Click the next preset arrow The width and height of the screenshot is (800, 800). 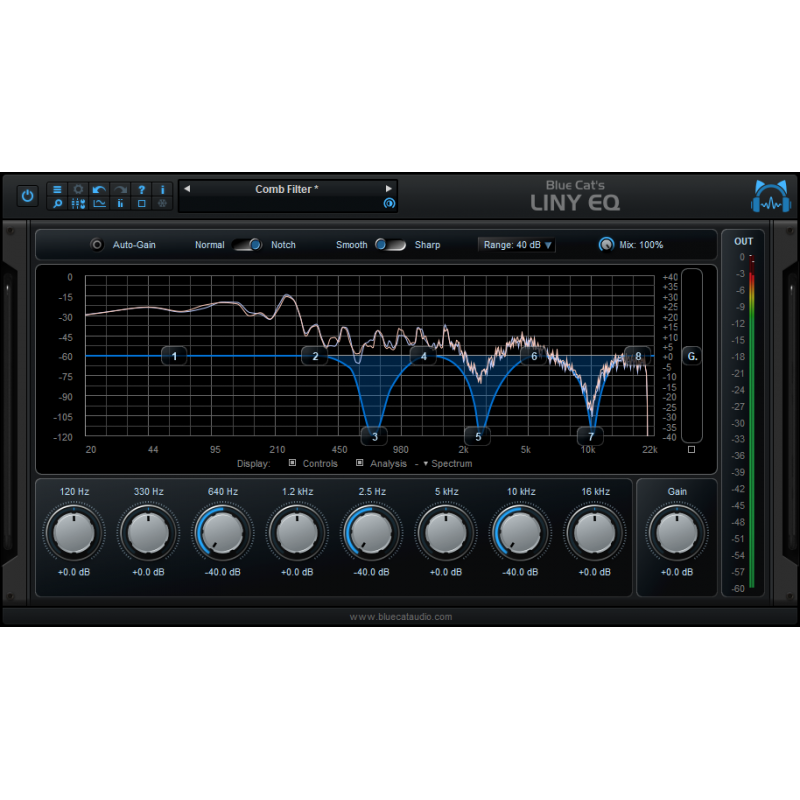pyautogui.click(x=389, y=189)
